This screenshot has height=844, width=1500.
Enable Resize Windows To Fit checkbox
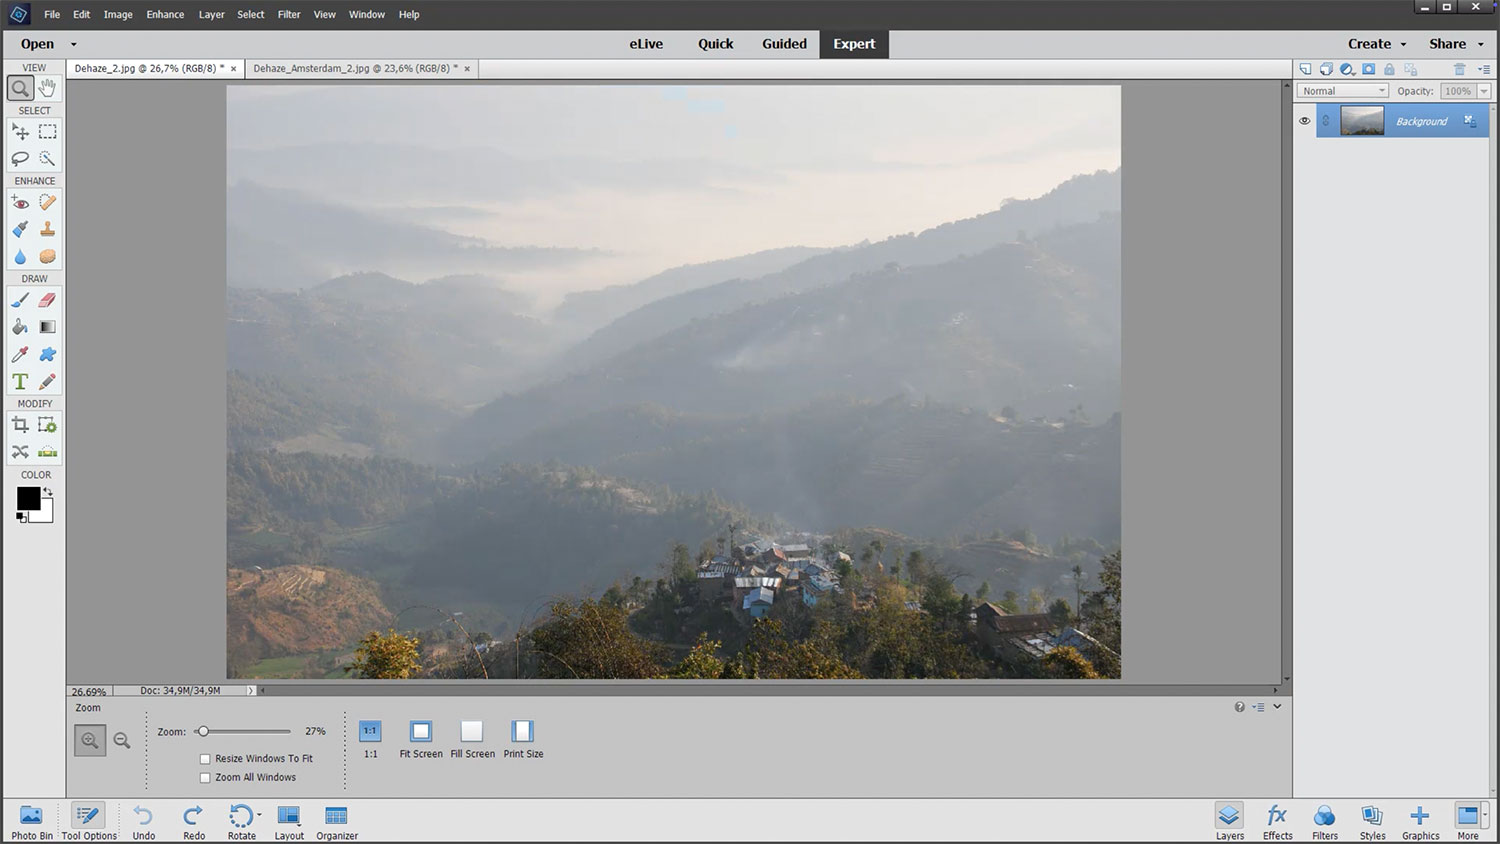(205, 759)
